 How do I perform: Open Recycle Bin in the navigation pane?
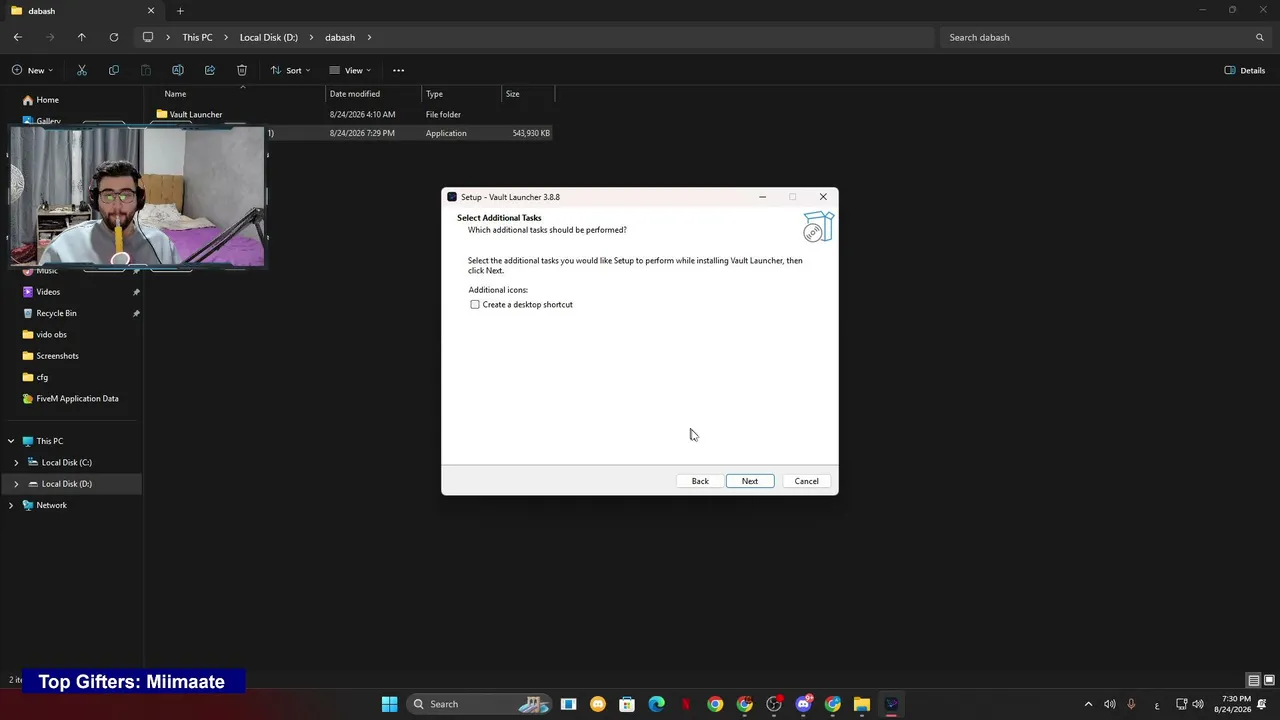(56, 313)
